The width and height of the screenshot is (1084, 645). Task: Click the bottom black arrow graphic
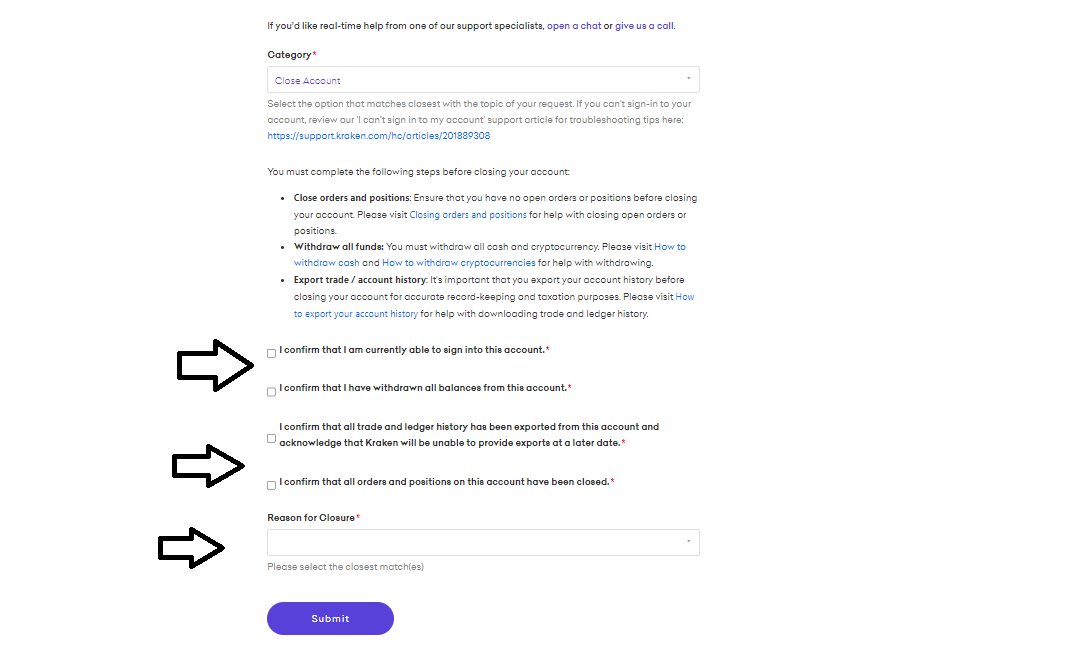click(x=191, y=547)
